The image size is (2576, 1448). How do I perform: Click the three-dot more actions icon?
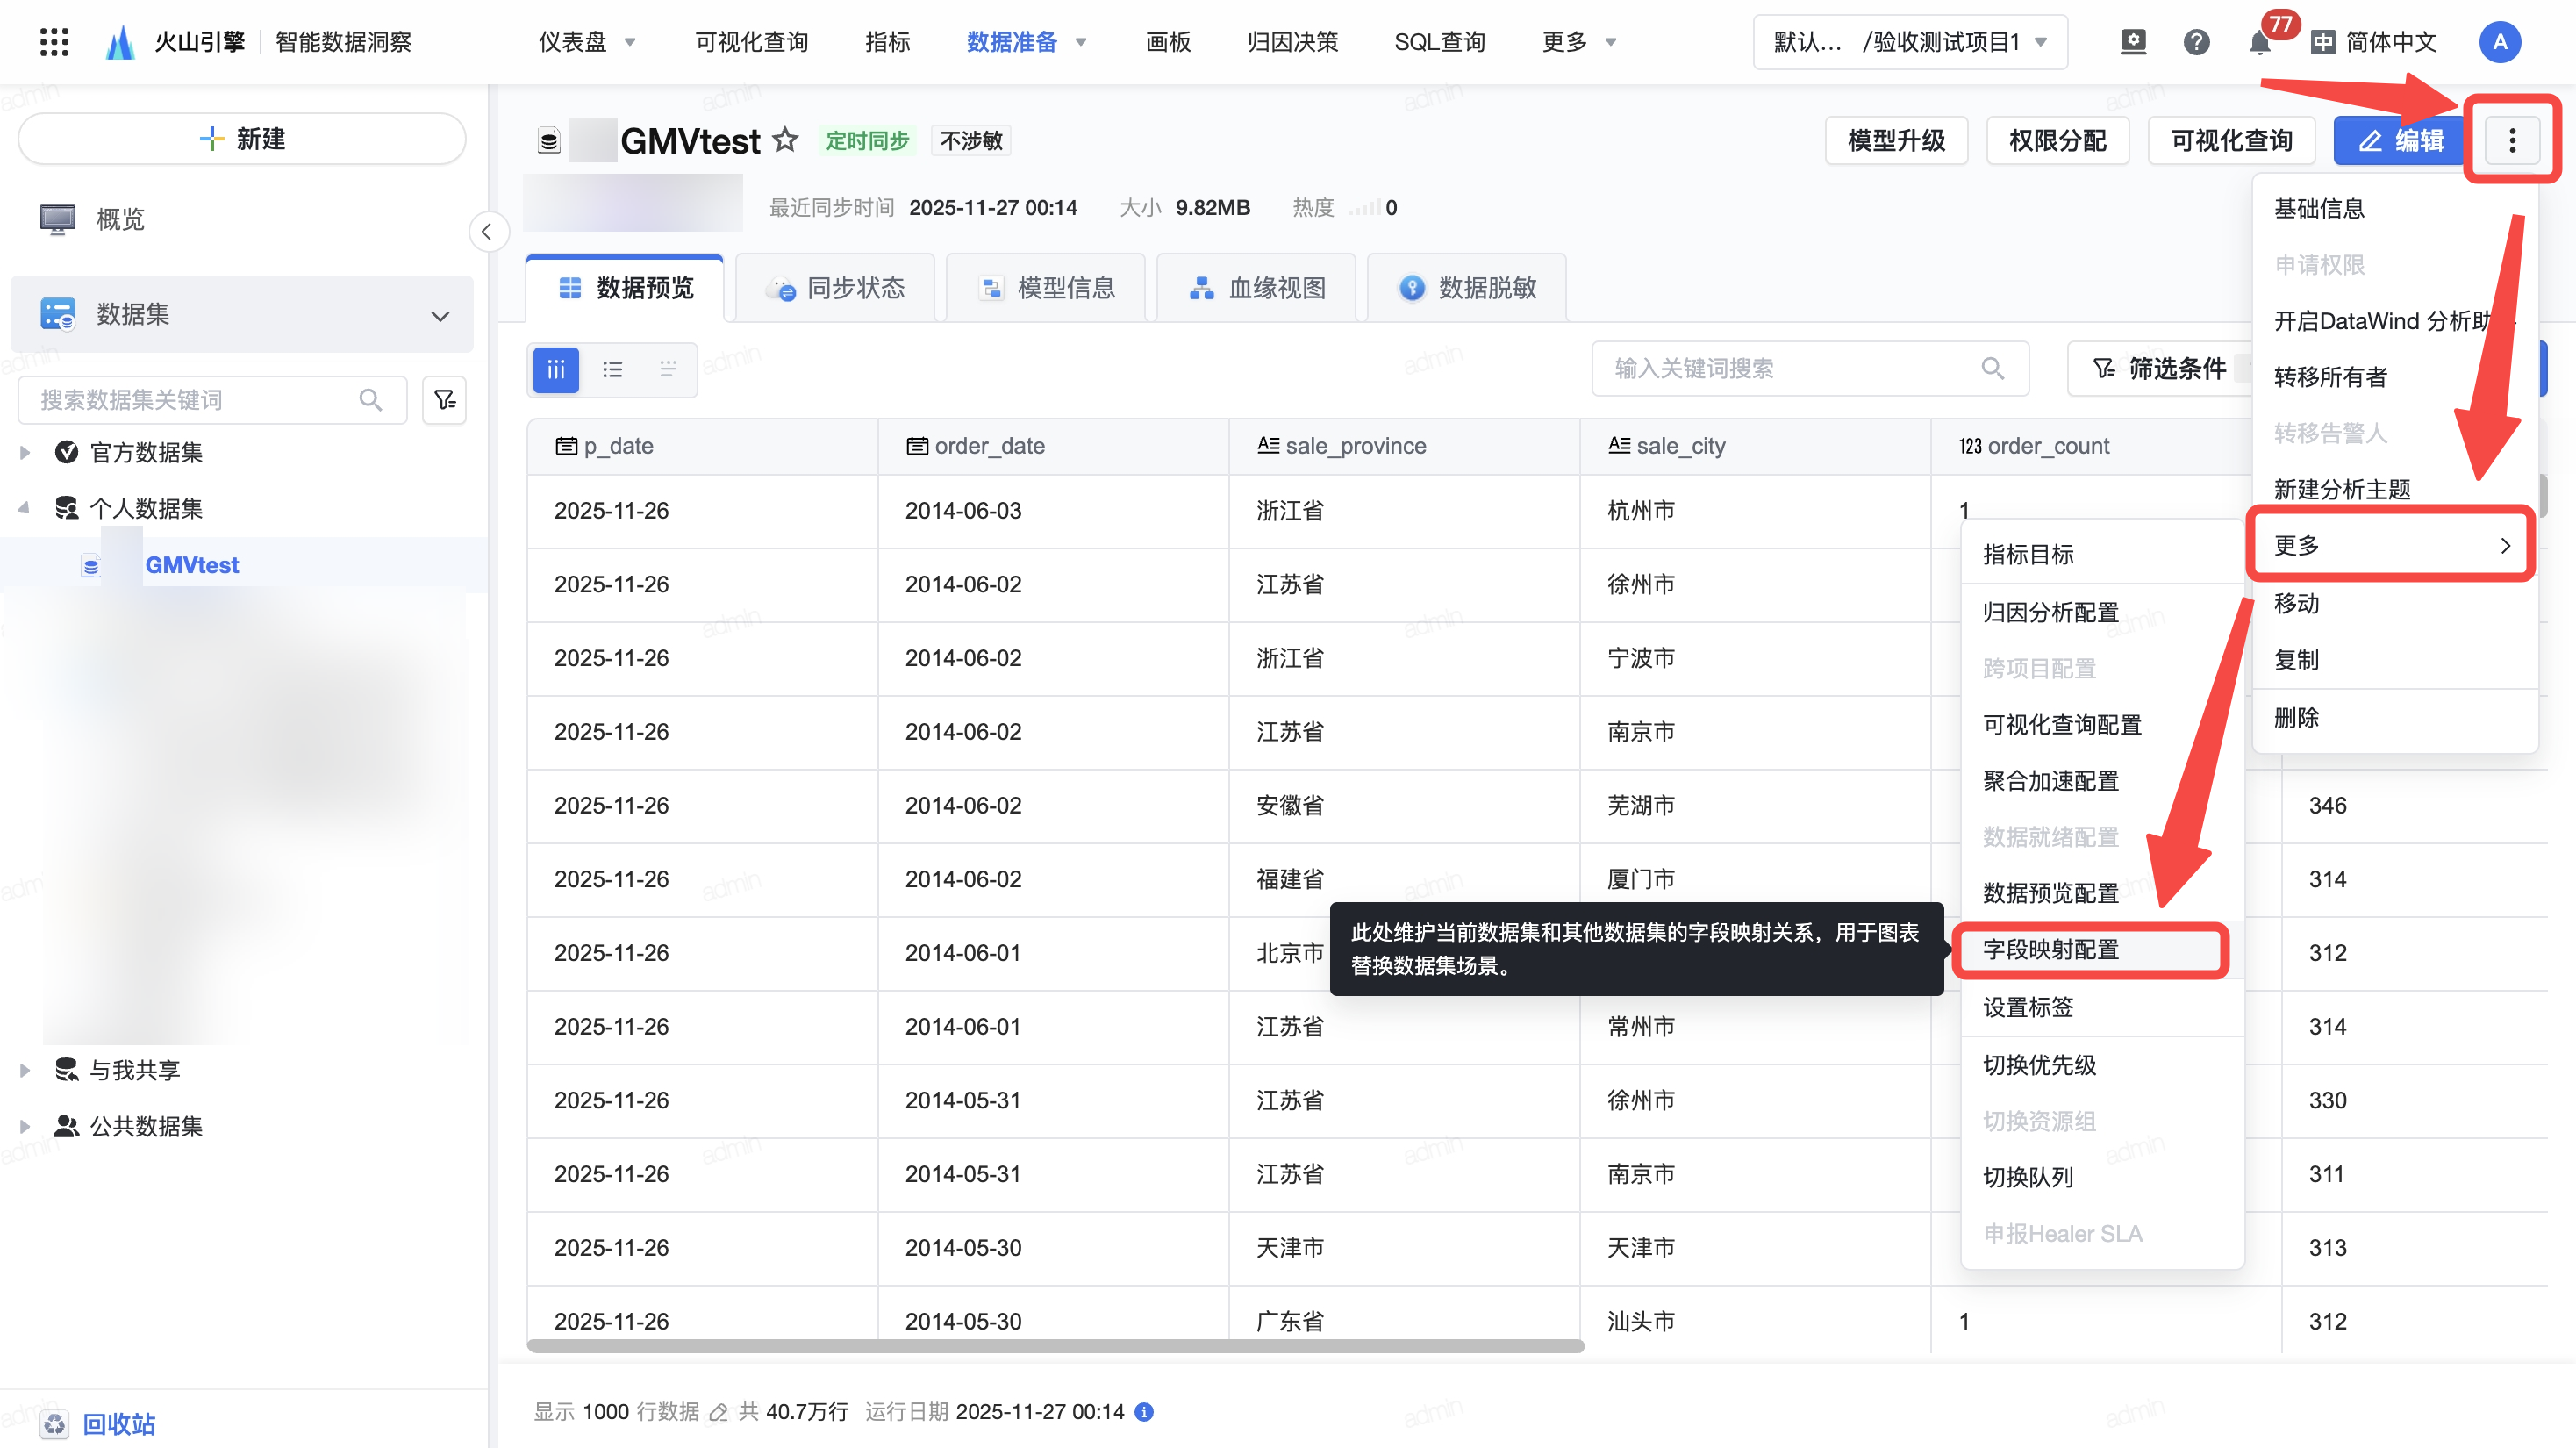[x=2511, y=140]
